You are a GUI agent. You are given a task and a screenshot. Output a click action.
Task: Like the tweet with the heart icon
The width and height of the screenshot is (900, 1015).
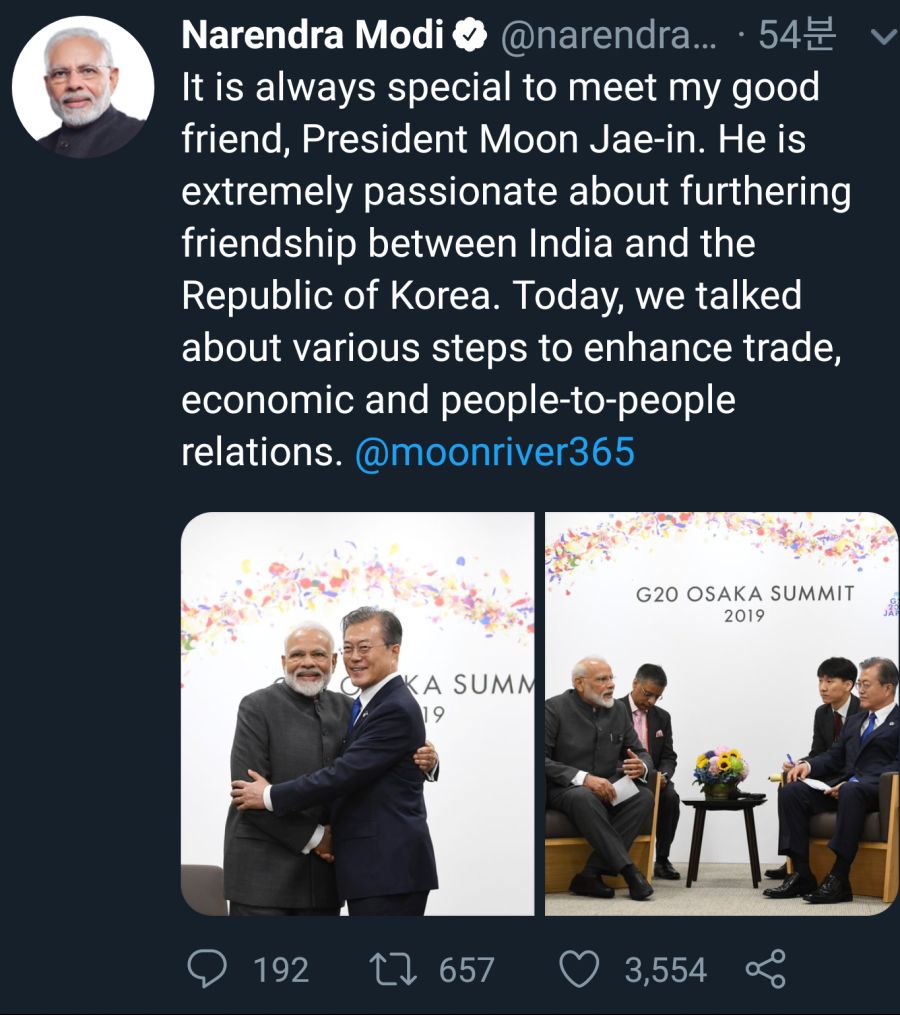coord(580,969)
